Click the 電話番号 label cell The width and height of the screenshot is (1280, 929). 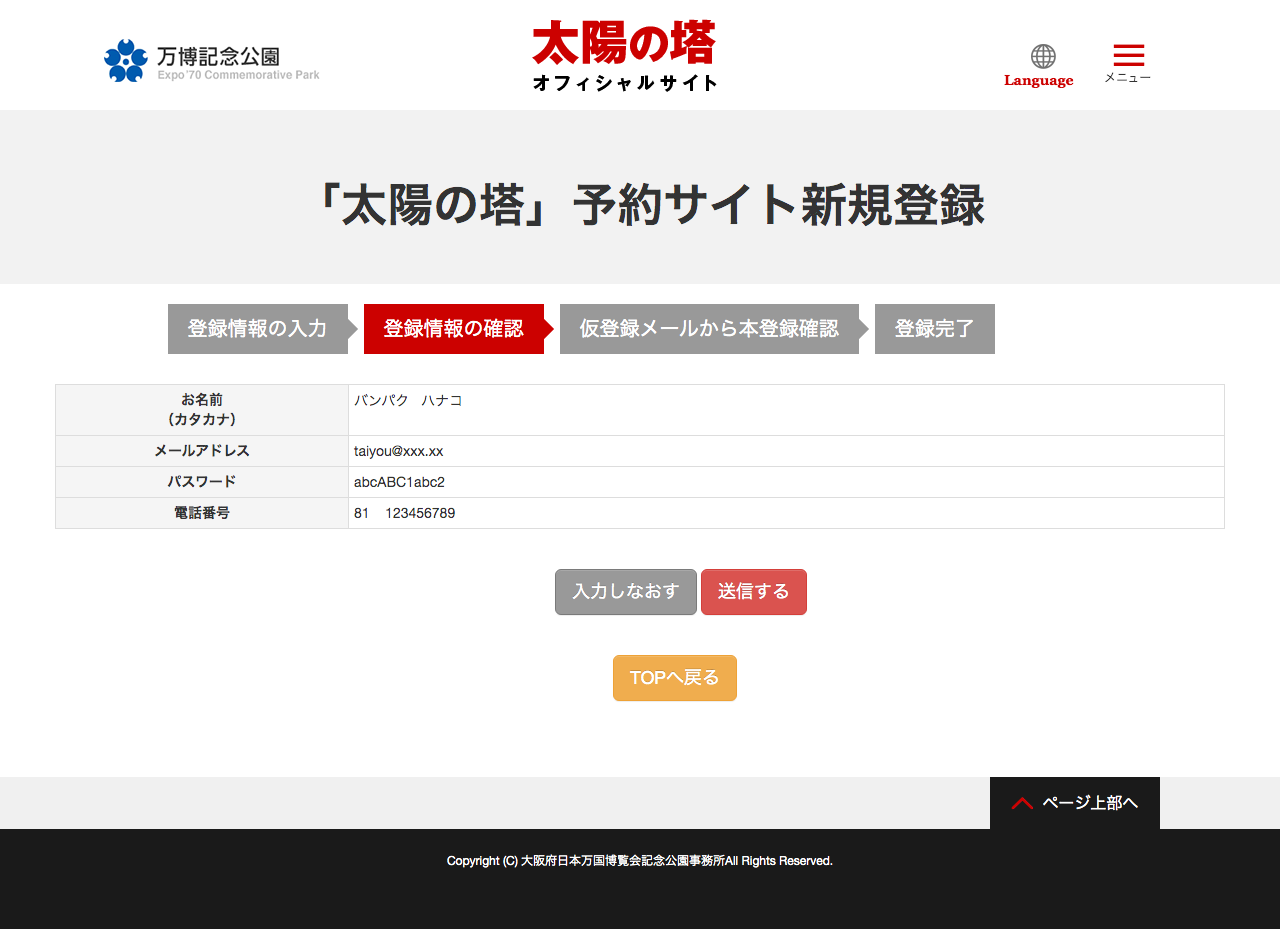[x=202, y=513]
